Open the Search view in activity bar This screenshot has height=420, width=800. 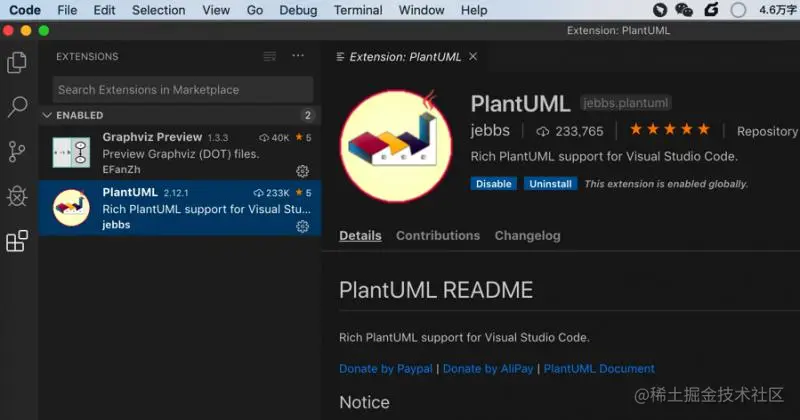pos(17,107)
